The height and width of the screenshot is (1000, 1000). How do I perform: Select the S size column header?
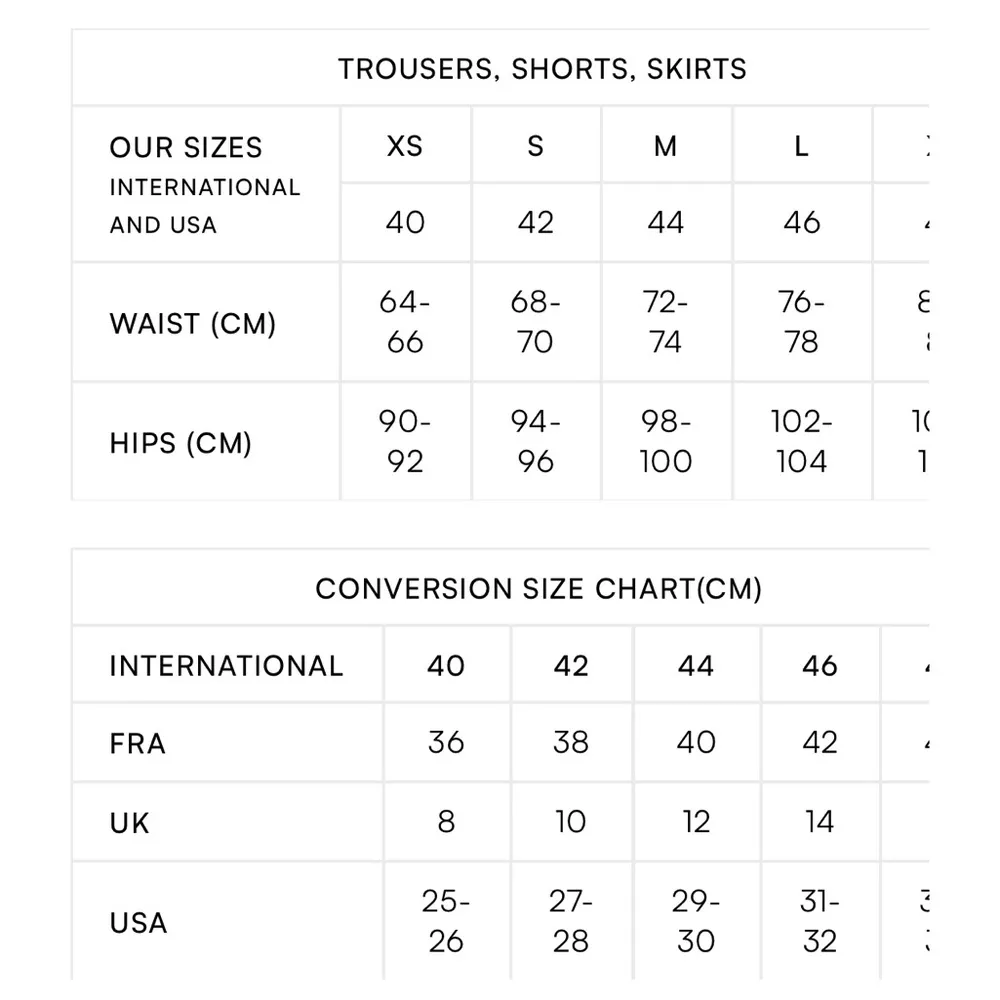[536, 146]
